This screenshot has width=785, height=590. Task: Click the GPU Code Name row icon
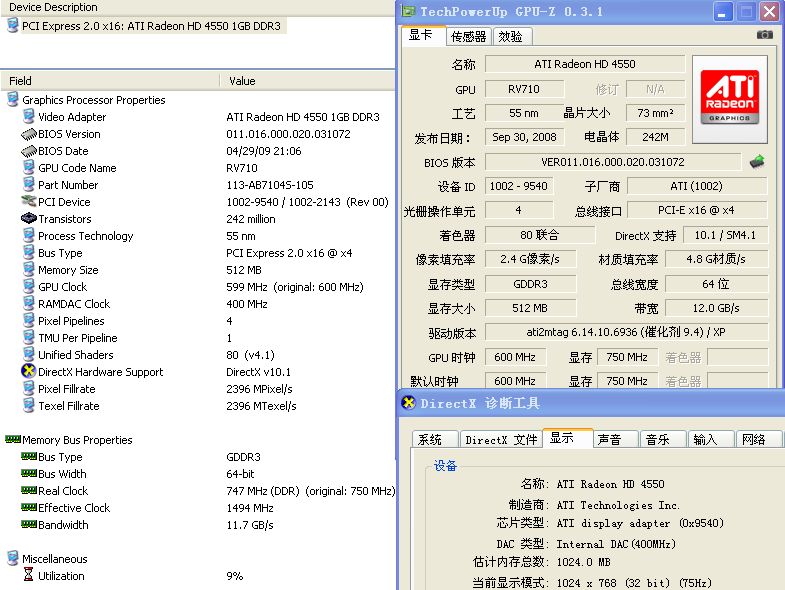[29, 167]
